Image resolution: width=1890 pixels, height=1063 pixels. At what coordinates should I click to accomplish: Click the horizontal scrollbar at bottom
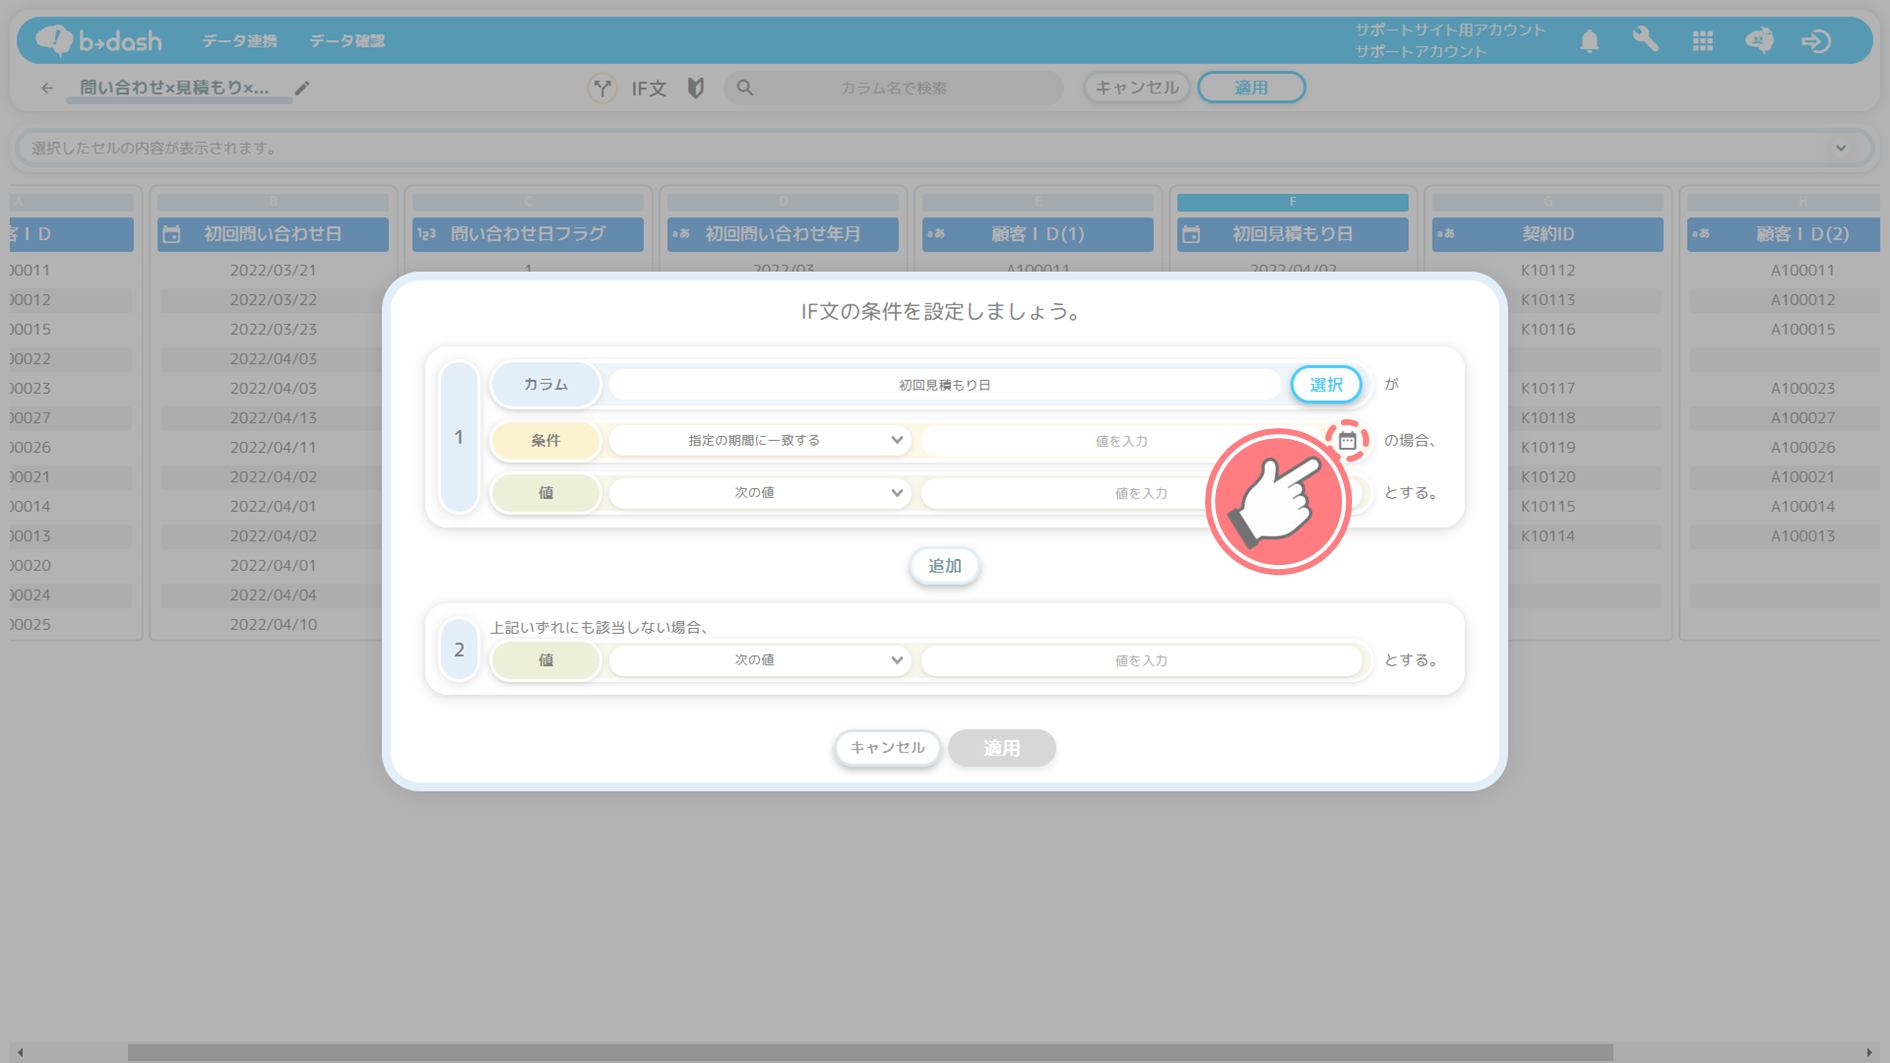coord(870,1052)
